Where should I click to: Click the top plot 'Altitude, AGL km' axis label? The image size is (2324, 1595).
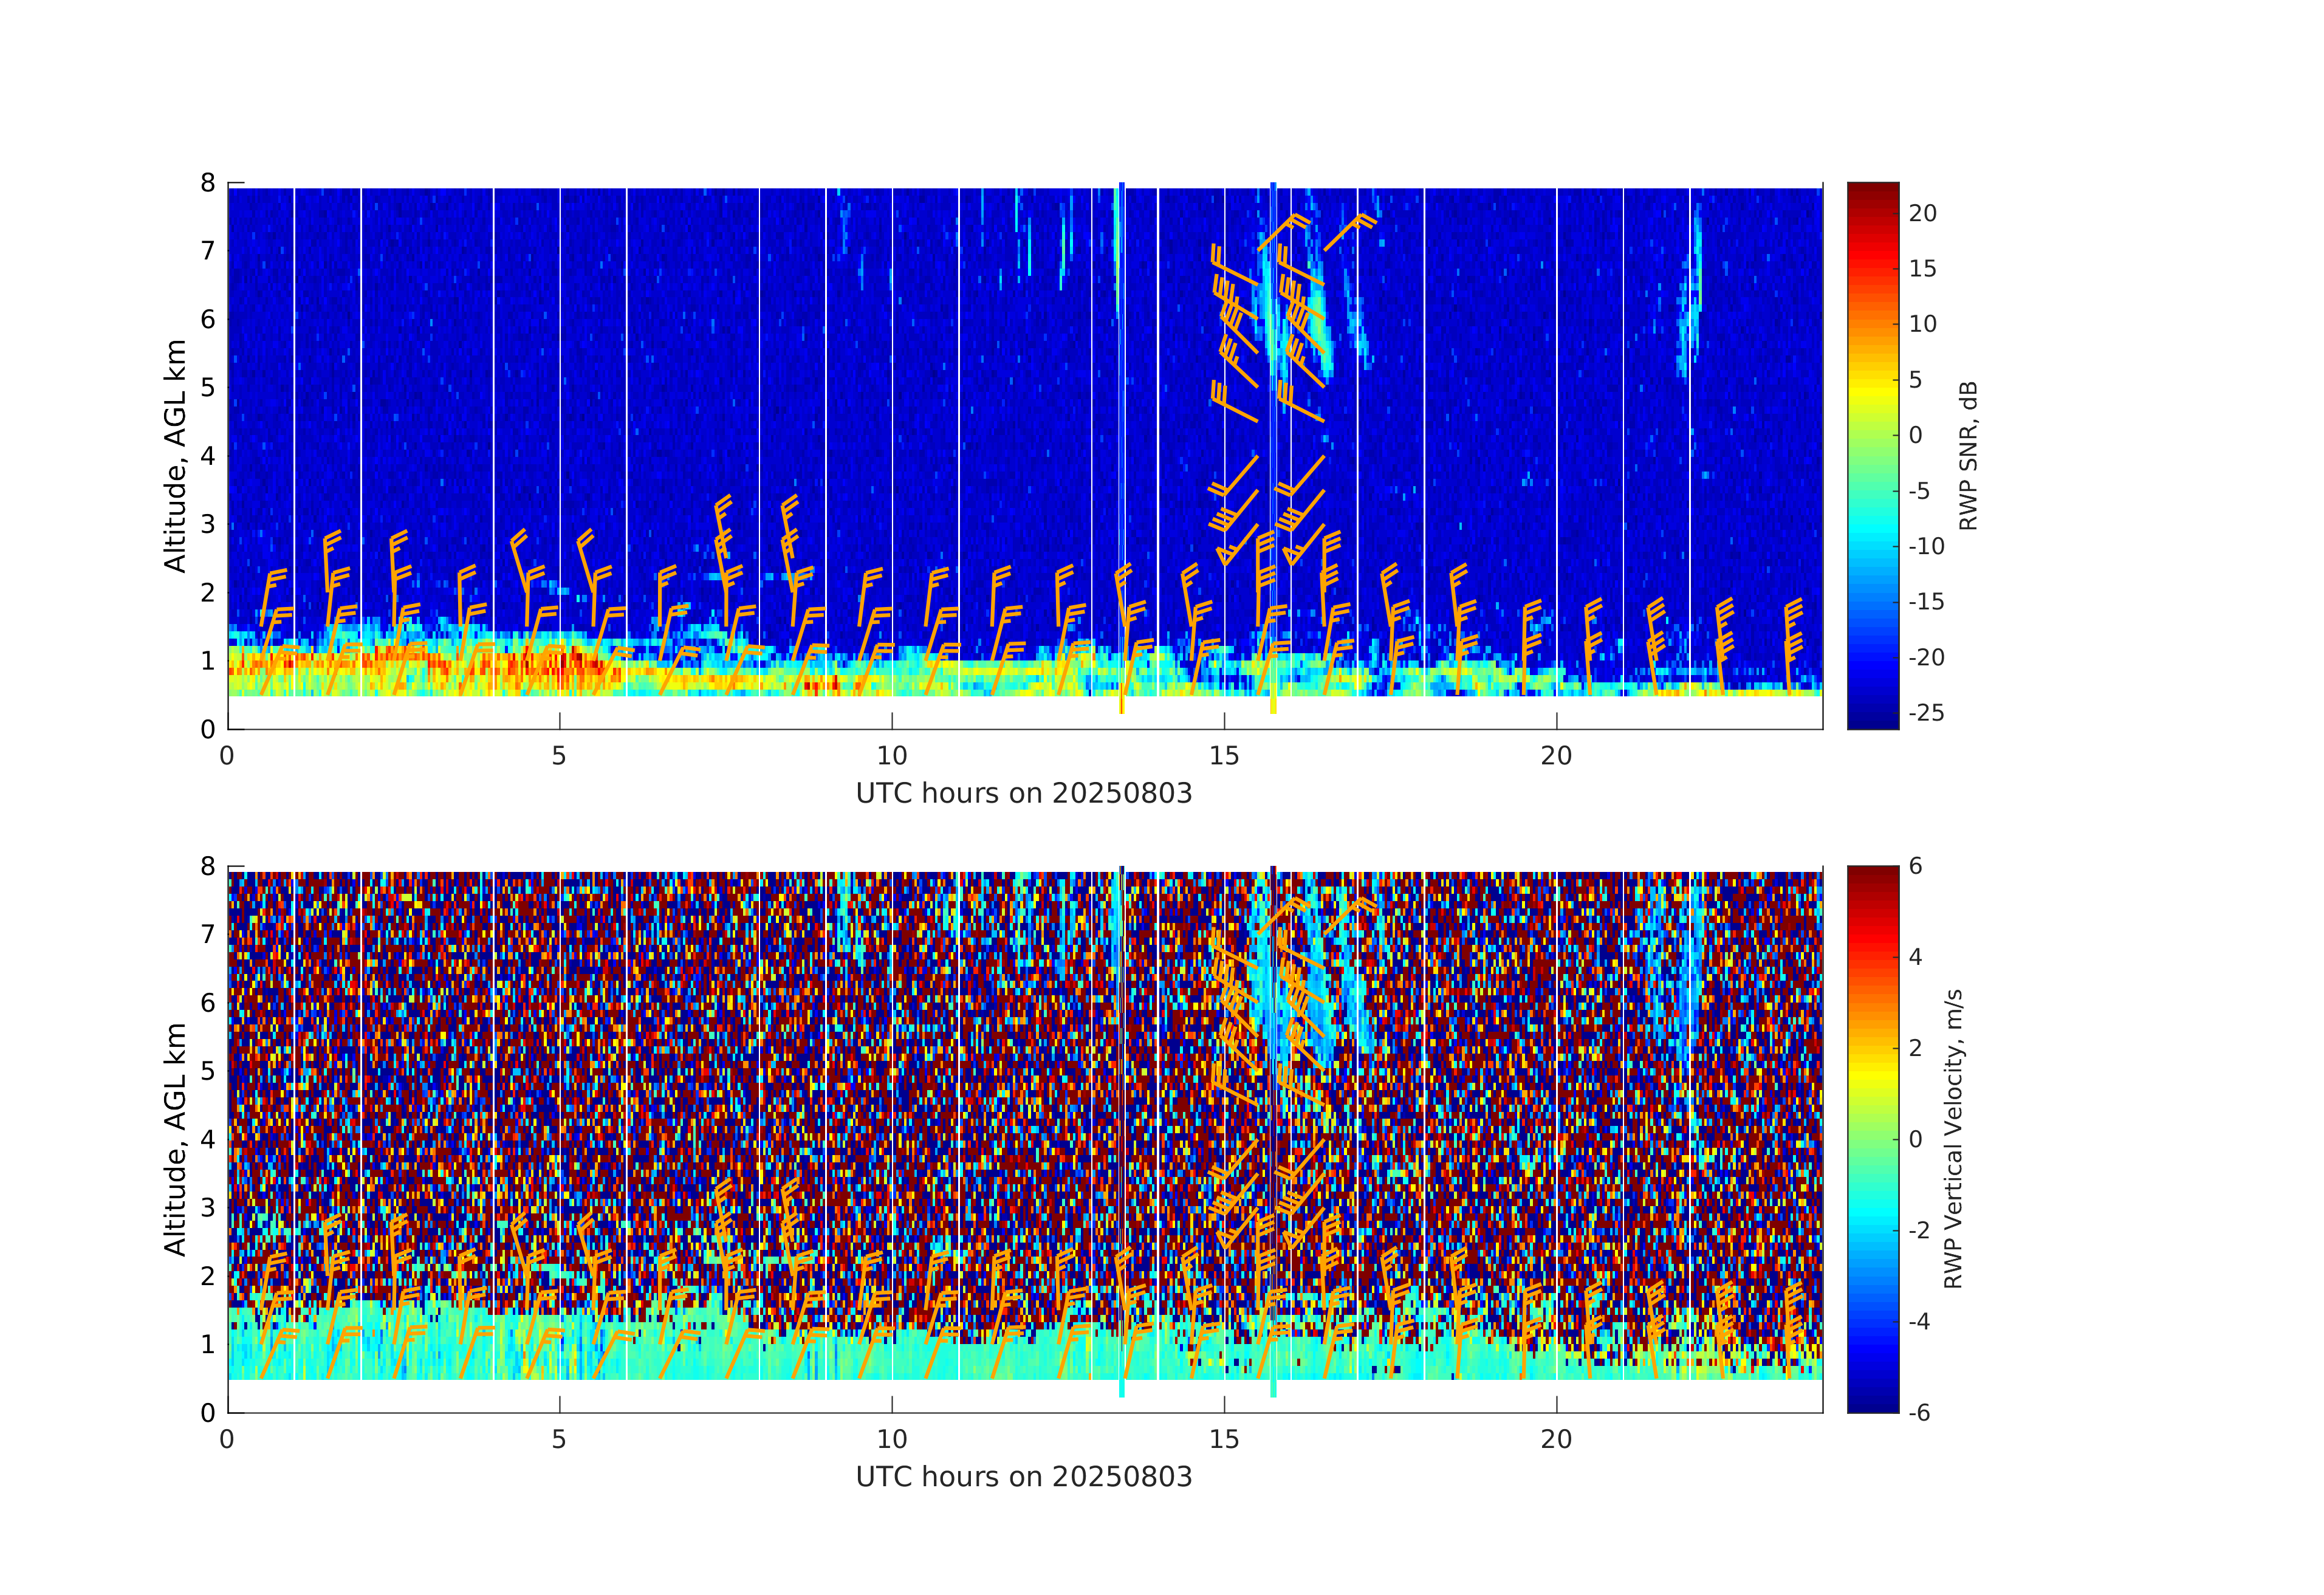(175, 456)
